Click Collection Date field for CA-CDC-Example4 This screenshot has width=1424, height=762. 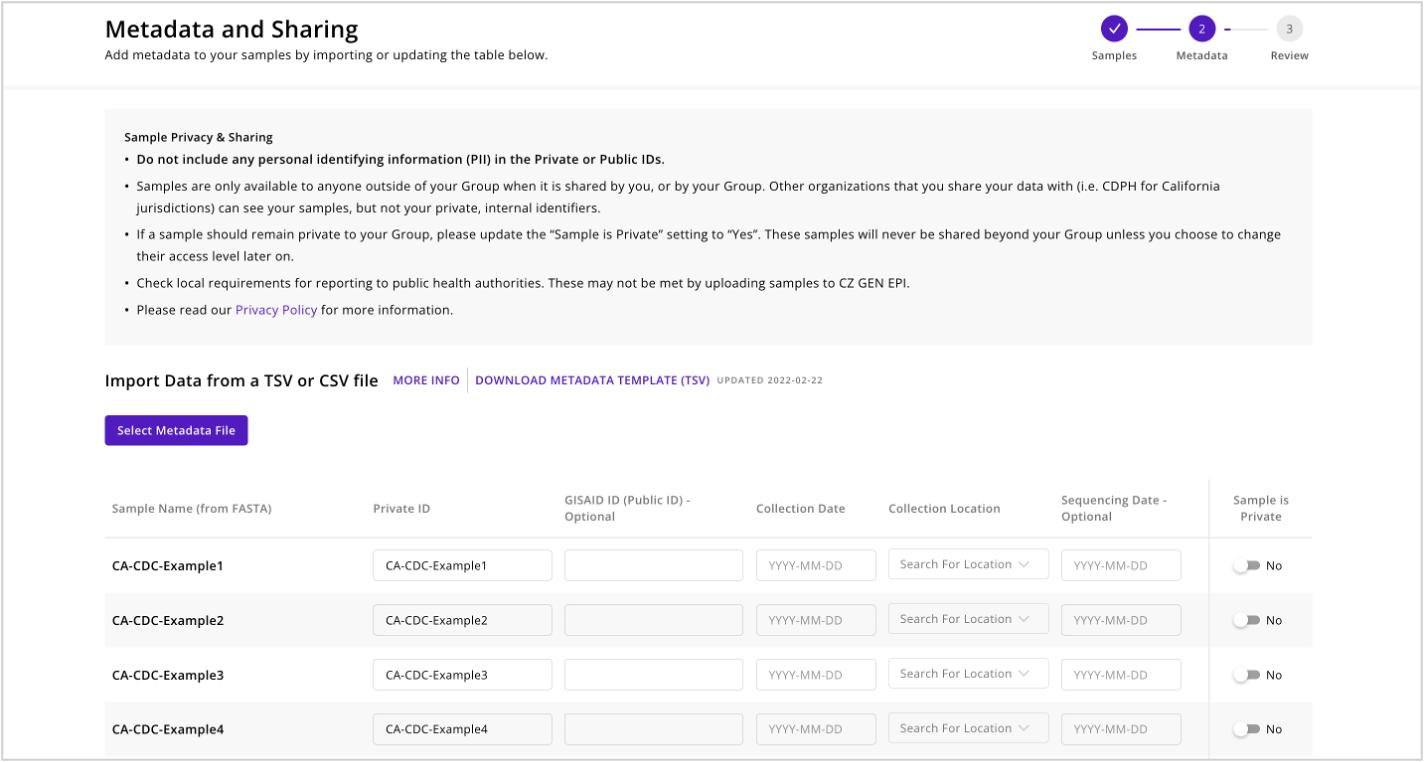[x=816, y=729]
